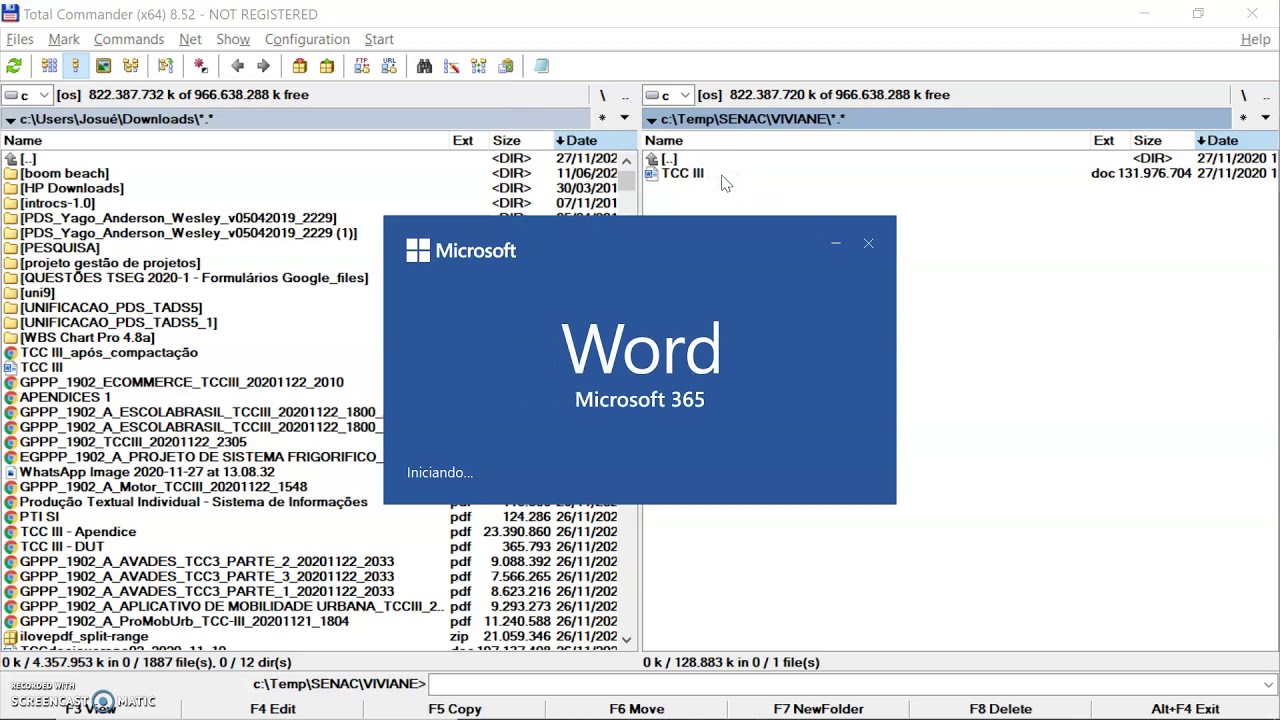Click triangle before Downloads path in left panel
This screenshot has height=720, width=1280.
(10, 120)
